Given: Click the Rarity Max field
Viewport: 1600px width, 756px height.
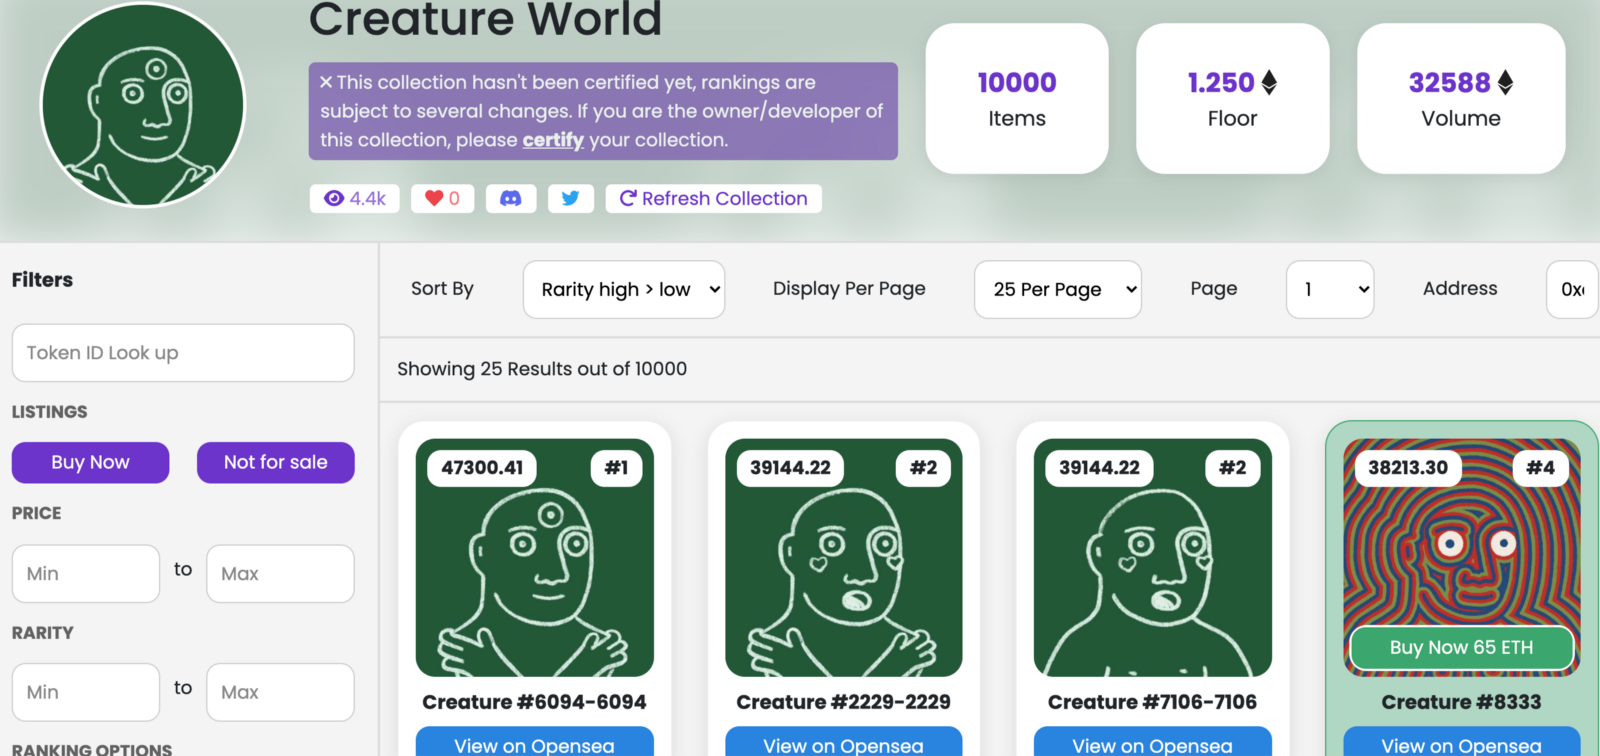Looking at the screenshot, I should click(280, 692).
